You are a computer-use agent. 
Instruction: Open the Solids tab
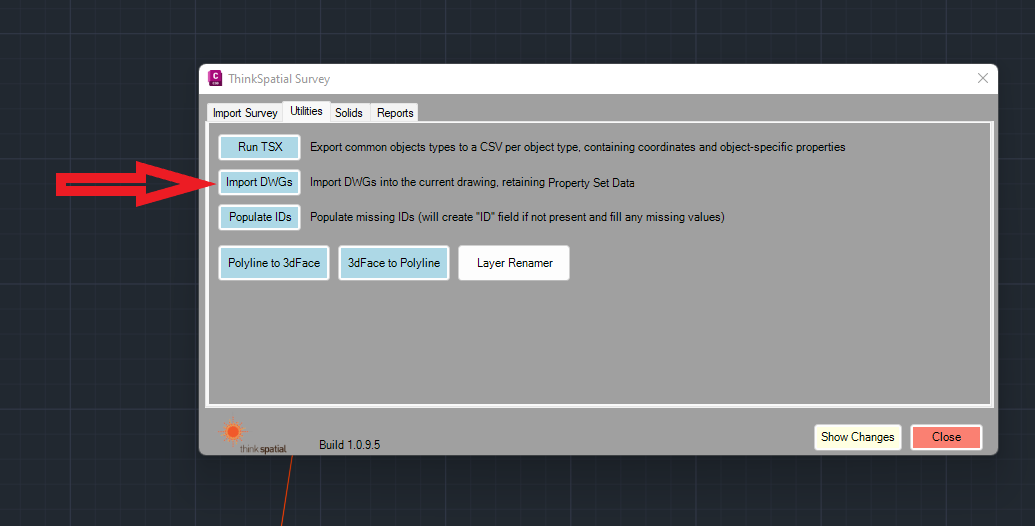coord(349,113)
